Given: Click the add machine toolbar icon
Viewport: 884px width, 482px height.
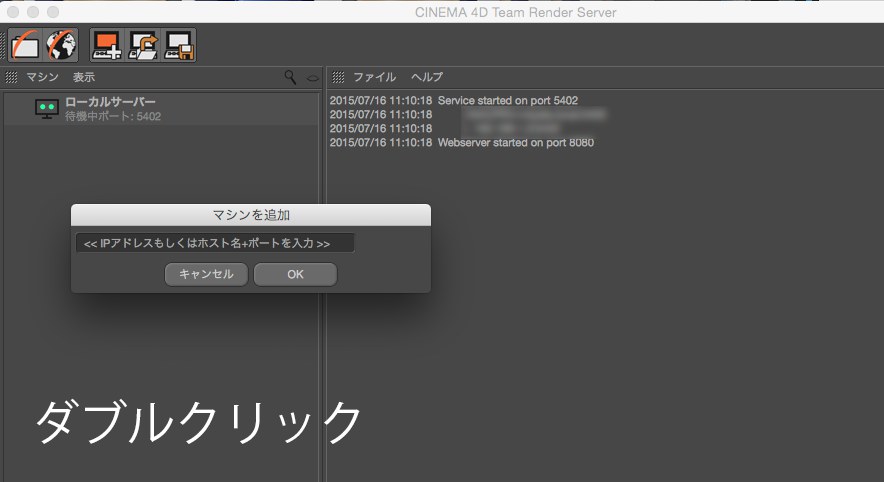Looking at the screenshot, I should (107, 45).
